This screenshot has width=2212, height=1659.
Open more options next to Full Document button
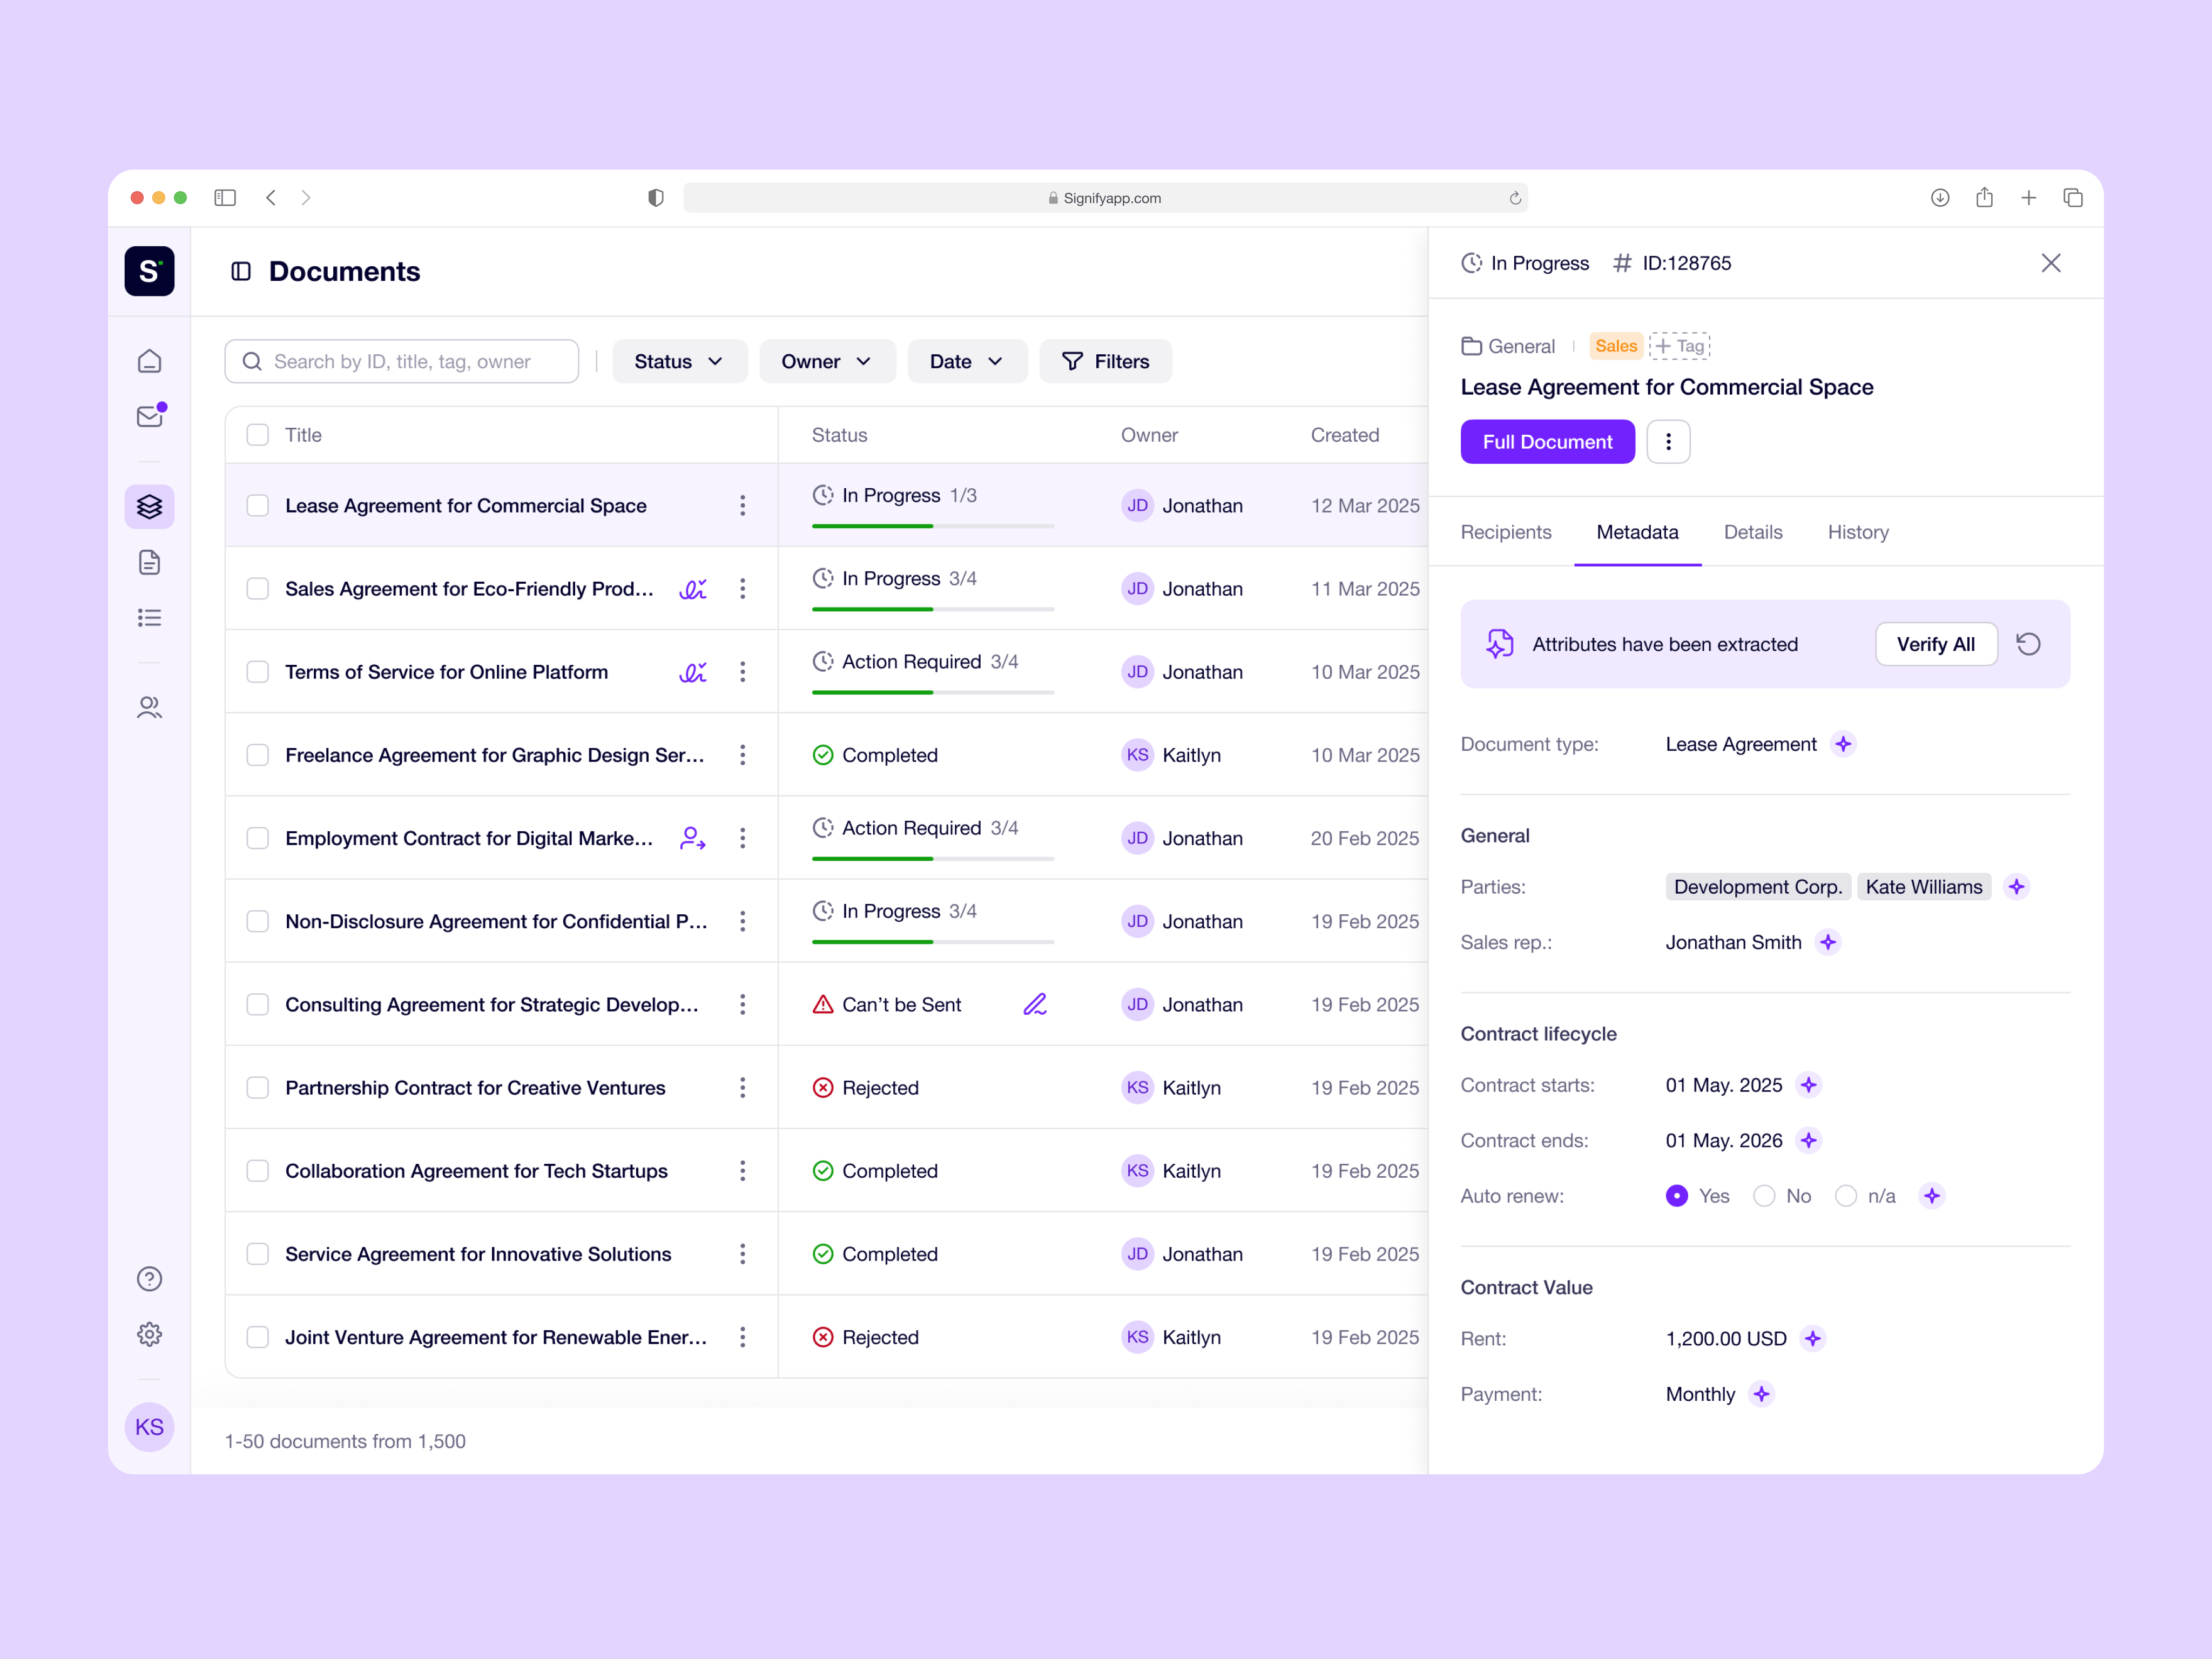coord(1668,442)
